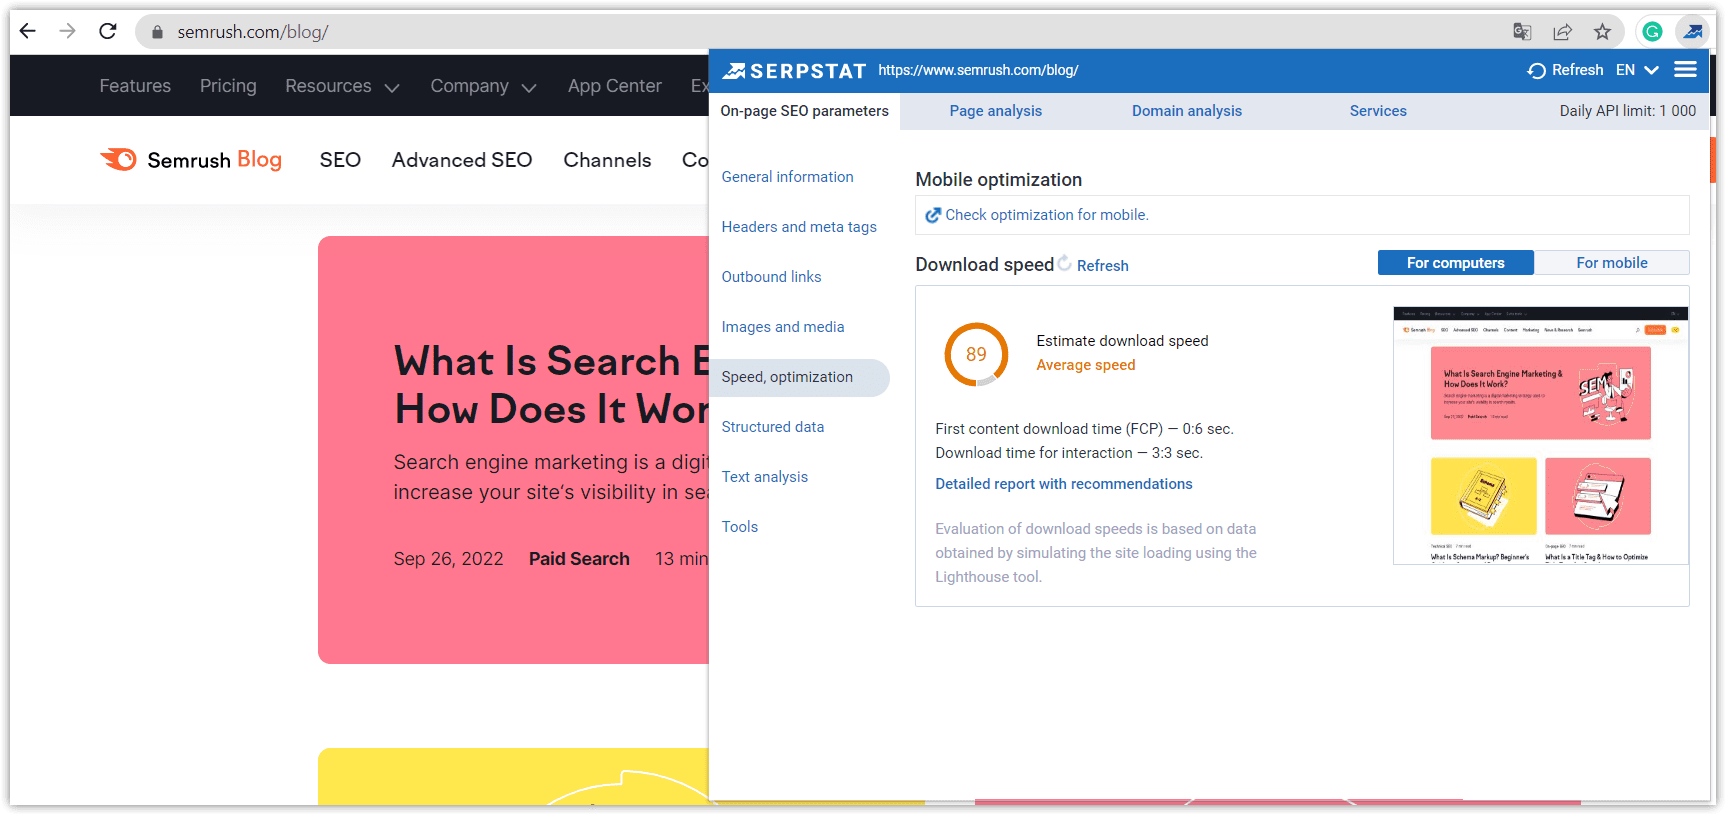Click the Serpstat logo in panel header

coord(794,70)
